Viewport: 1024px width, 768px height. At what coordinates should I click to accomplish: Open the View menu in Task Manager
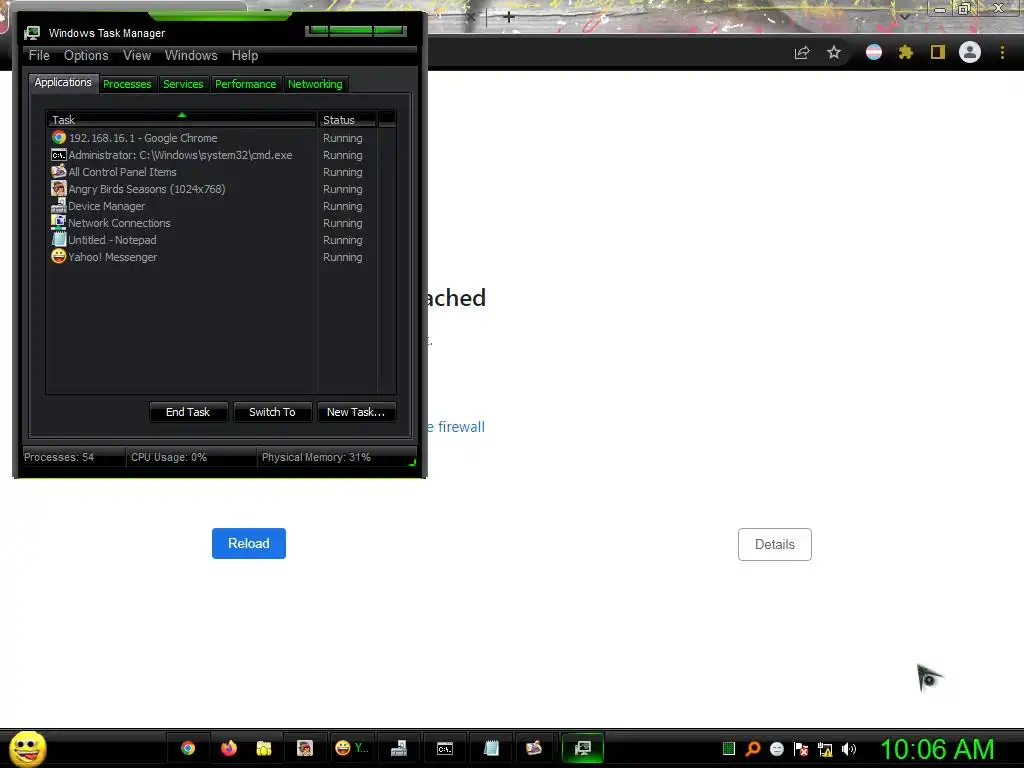pos(137,56)
